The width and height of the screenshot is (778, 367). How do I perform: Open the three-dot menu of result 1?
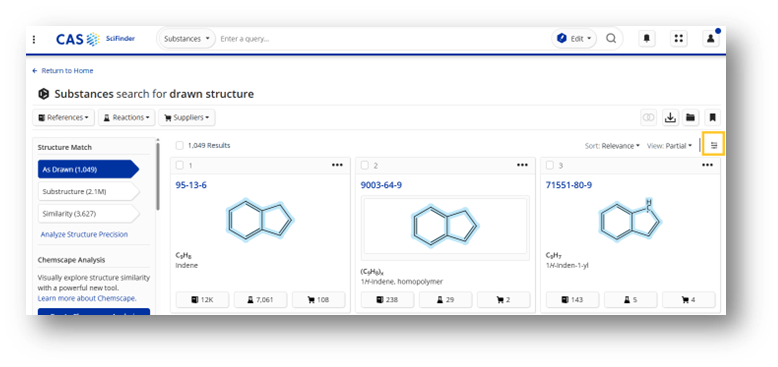(337, 165)
